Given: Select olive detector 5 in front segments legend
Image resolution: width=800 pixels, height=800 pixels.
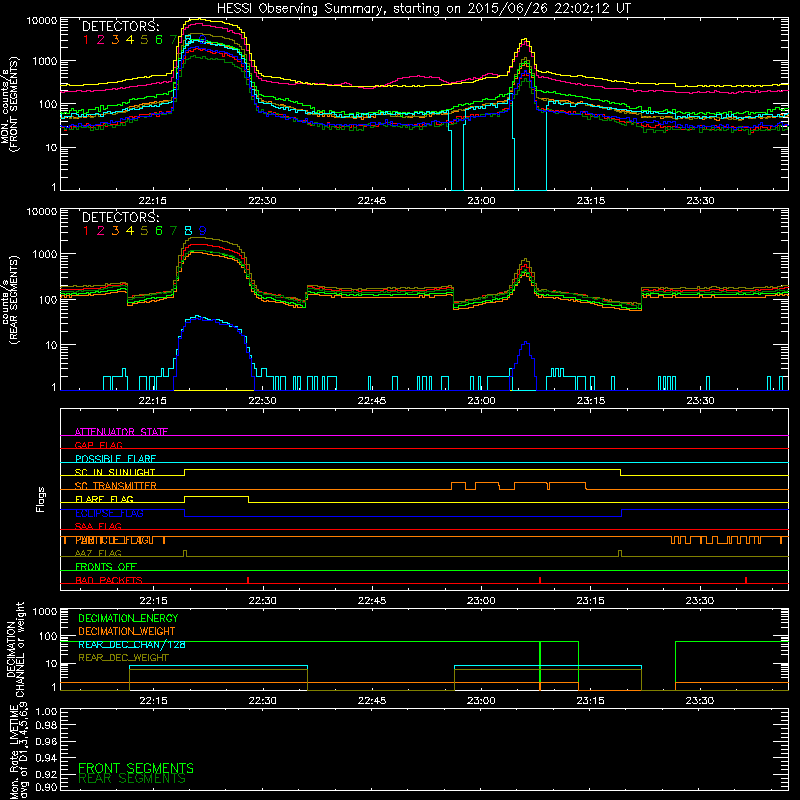Looking at the screenshot, I should 144,40.
